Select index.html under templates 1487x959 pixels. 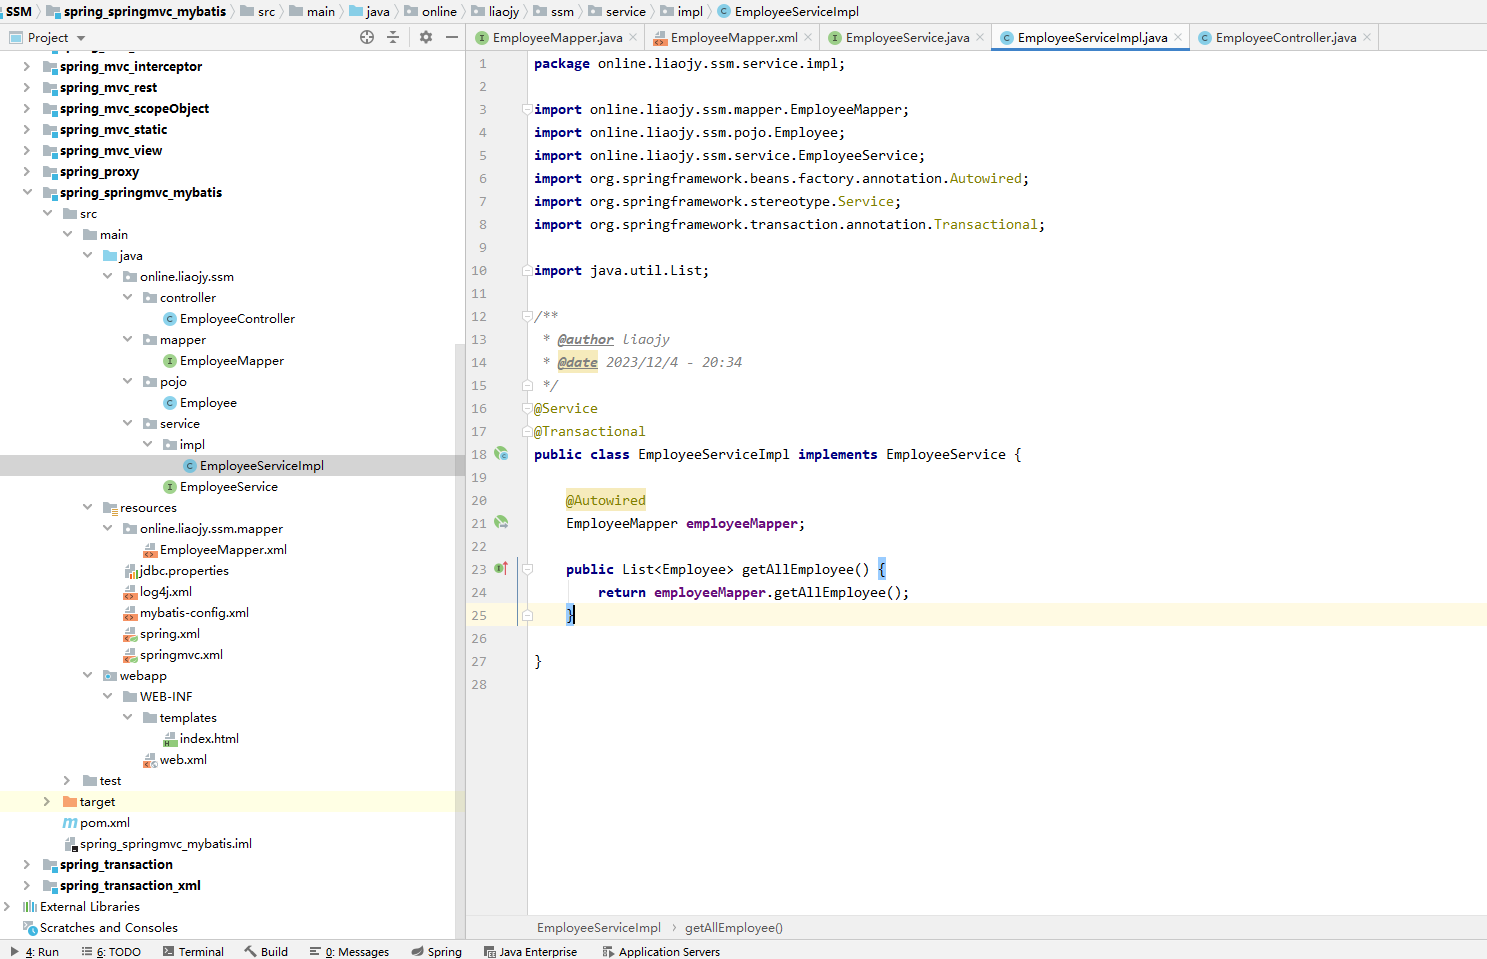pyautogui.click(x=209, y=738)
